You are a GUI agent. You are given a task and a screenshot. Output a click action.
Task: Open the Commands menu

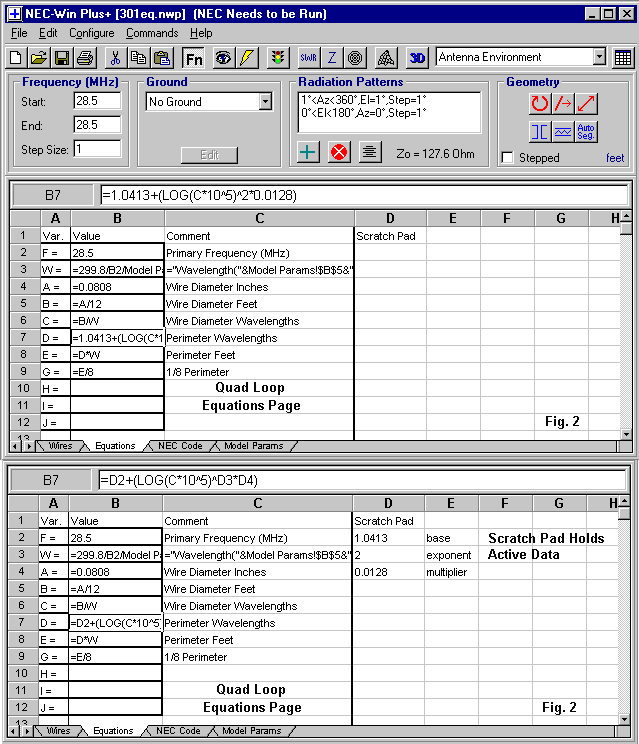(x=152, y=33)
